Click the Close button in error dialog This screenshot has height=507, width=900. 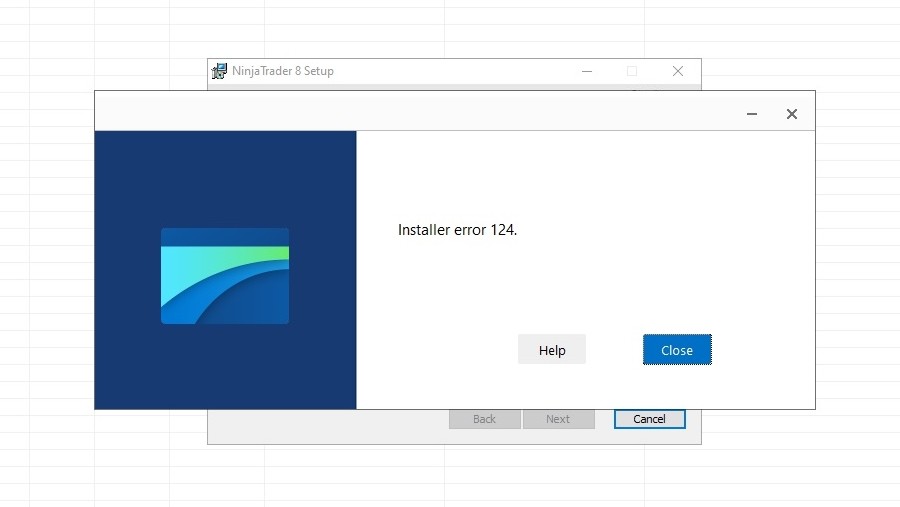(x=677, y=350)
